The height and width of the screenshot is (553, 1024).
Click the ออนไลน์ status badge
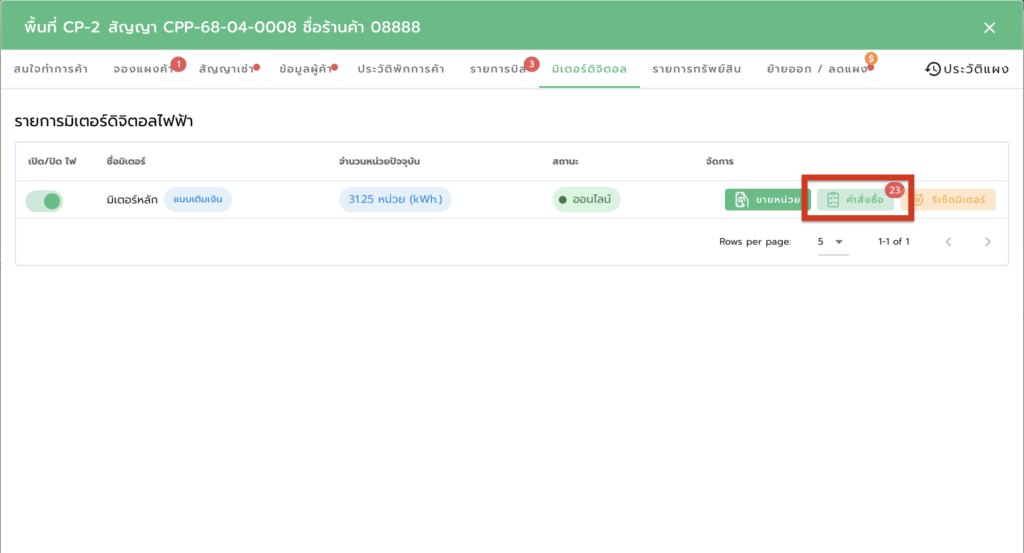tap(586, 200)
